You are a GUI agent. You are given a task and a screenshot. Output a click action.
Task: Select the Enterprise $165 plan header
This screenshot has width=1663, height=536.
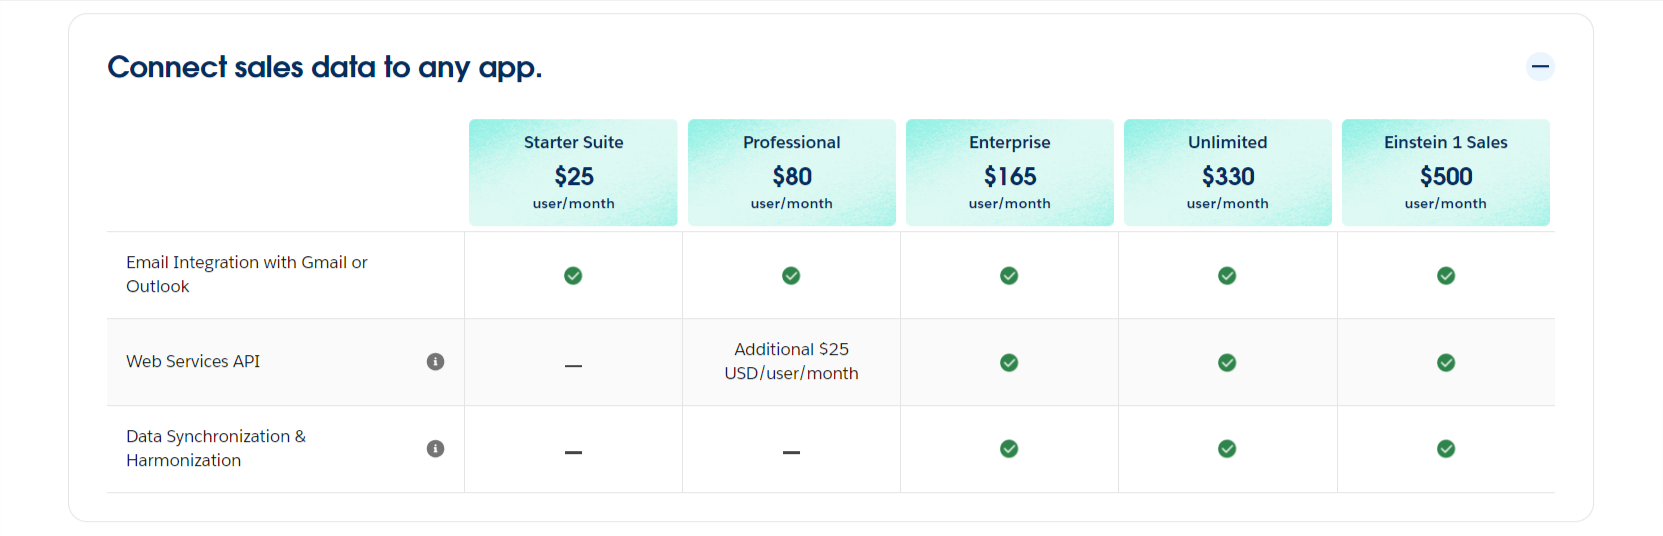1009,173
